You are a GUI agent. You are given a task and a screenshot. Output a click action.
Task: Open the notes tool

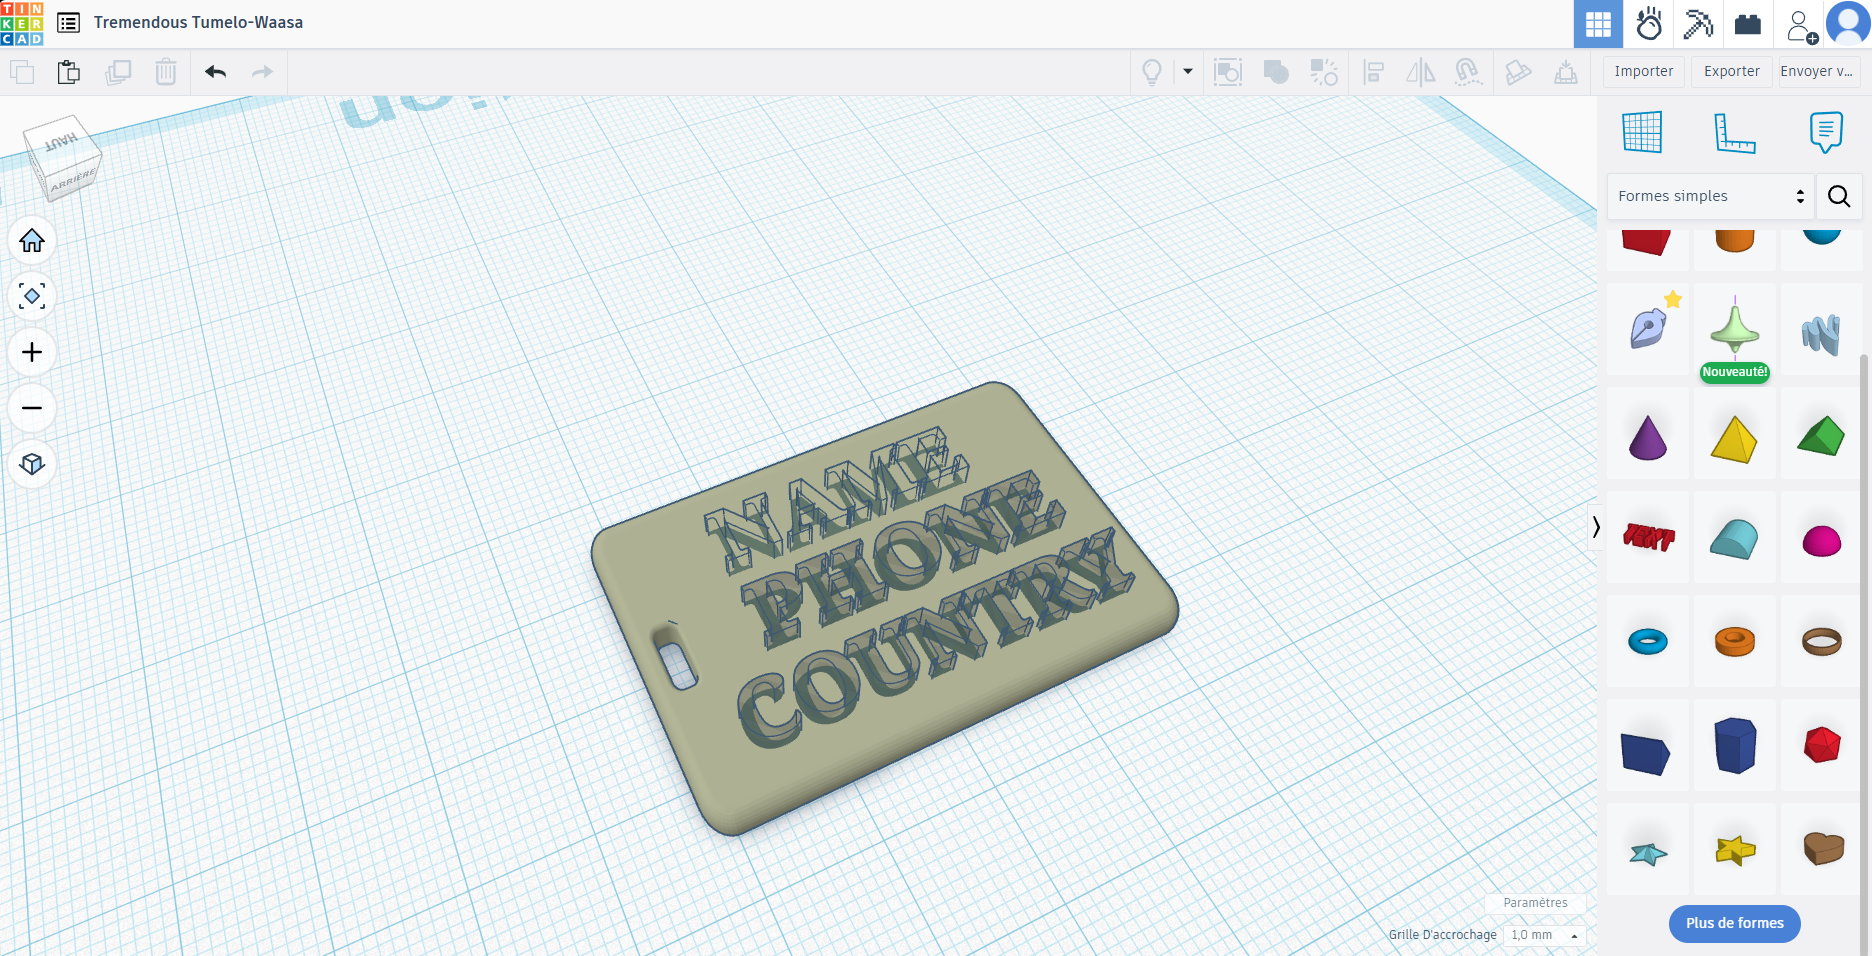[1826, 132]
